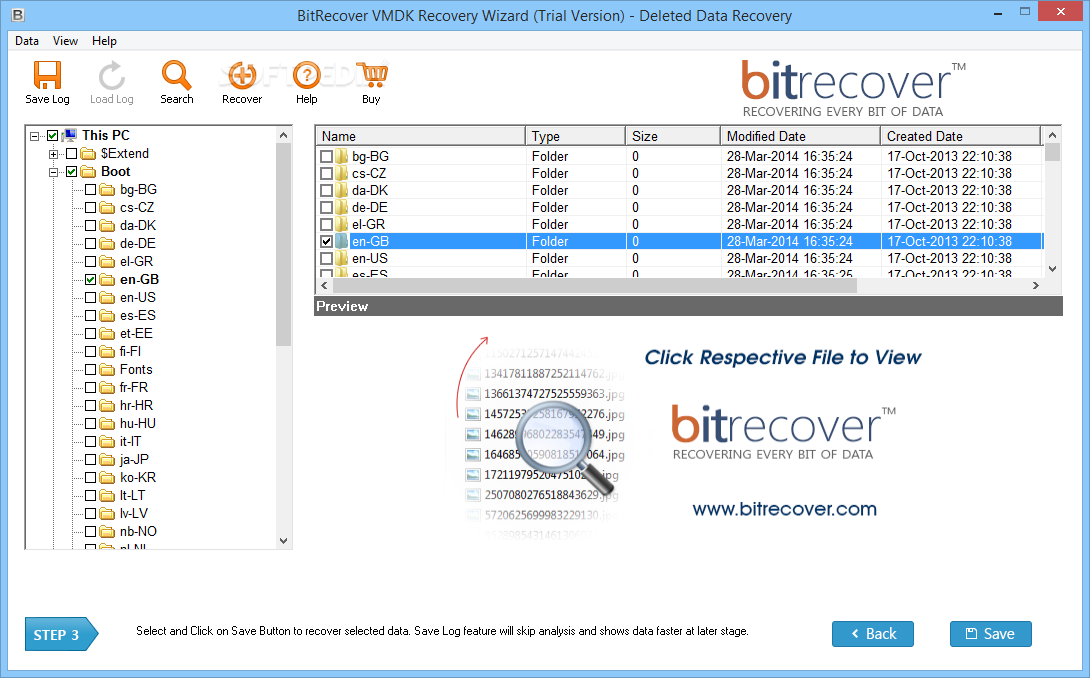Click the ko-KR folder icon in tree
Viewport: 1090px width, 678px height.
click(107, 478)
